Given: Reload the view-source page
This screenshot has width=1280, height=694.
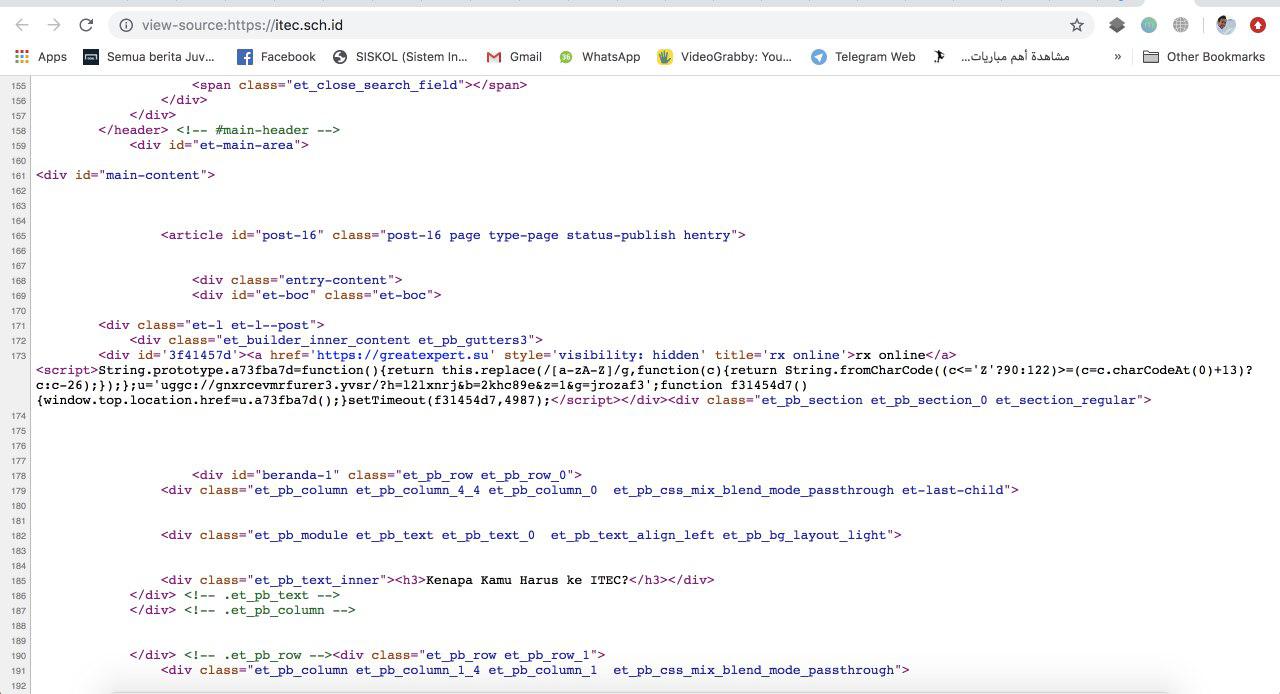Looking at the screenshot, I should pos(86,25).
